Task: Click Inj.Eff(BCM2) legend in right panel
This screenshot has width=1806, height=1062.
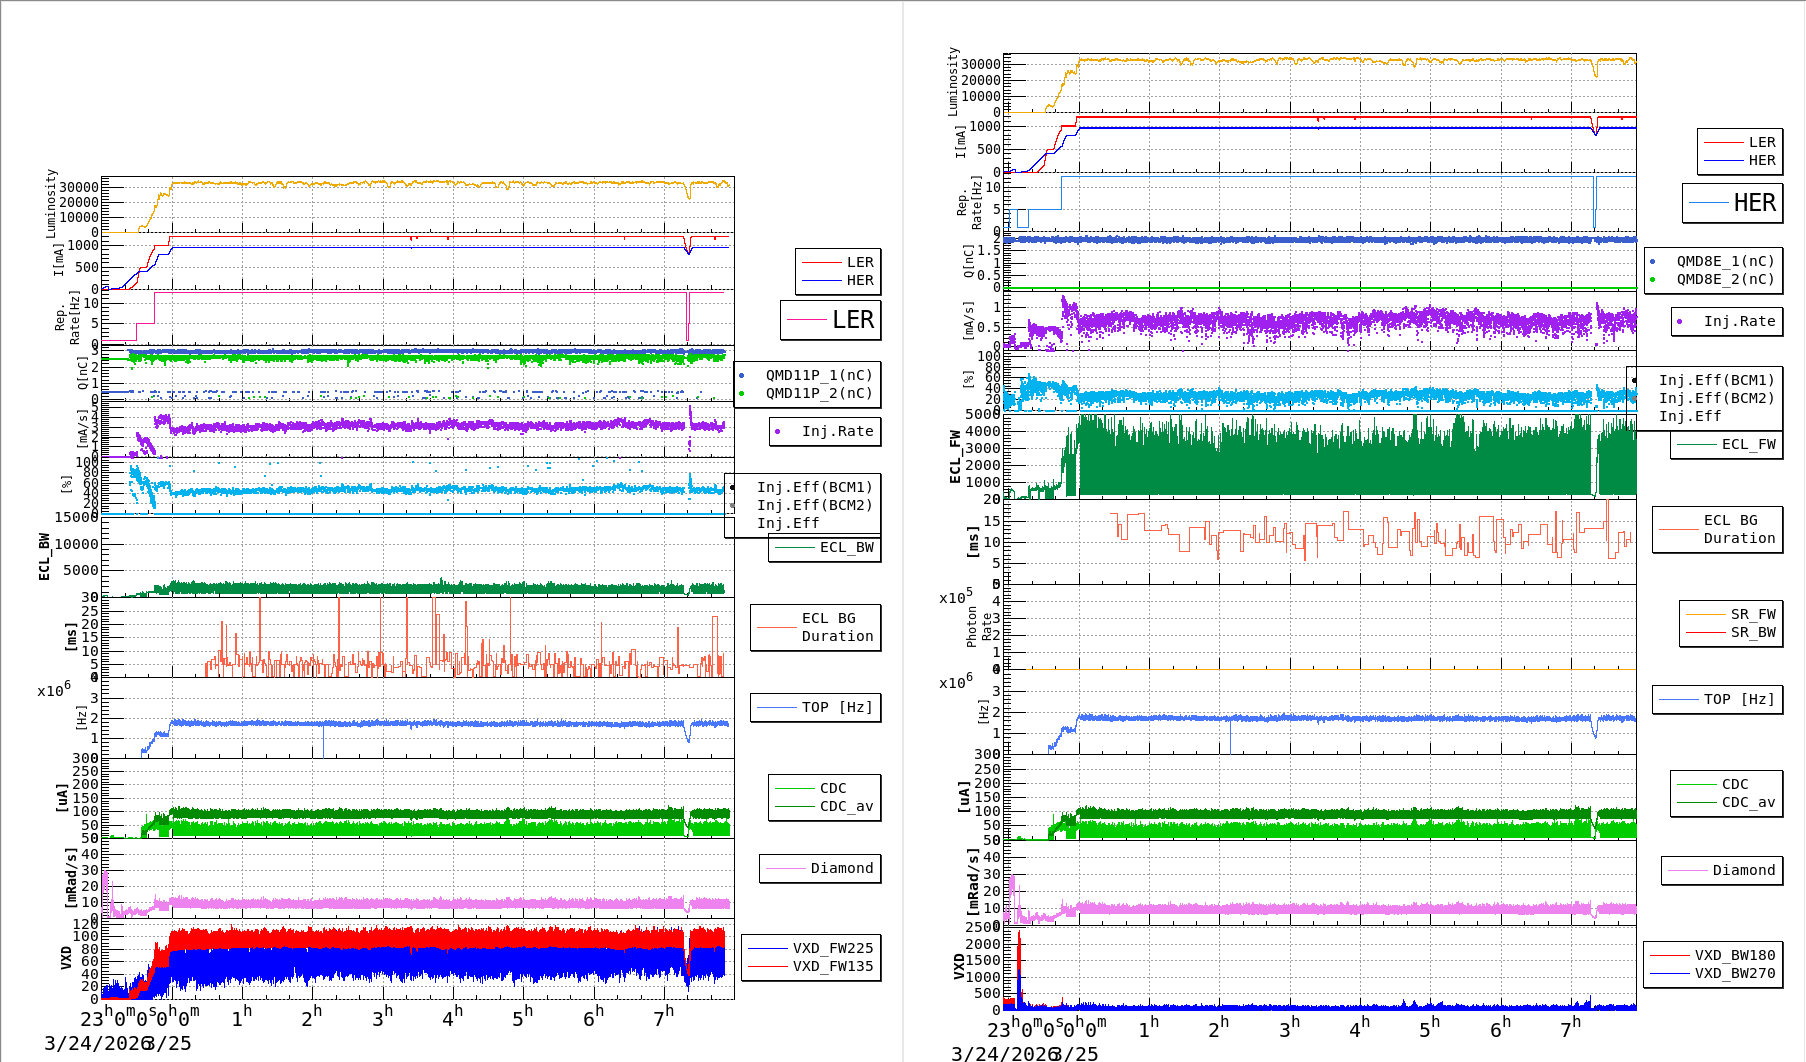Action: (1716, 398)
